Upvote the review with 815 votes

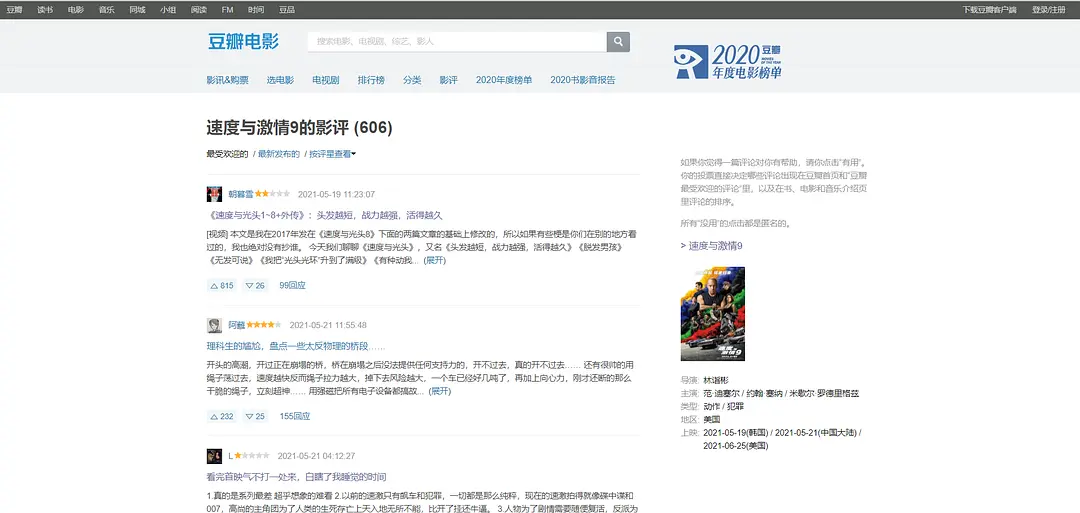(x=221, y=285)
